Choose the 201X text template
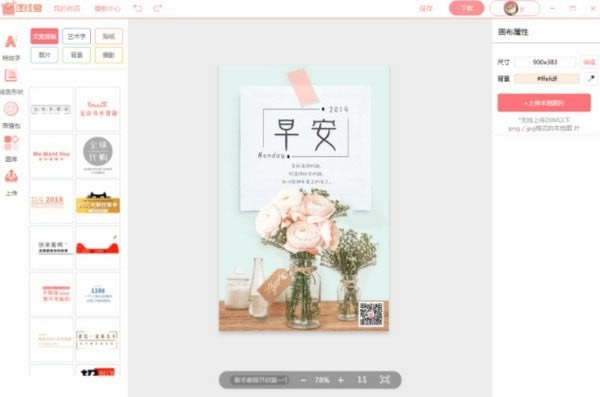 (51, 201)
